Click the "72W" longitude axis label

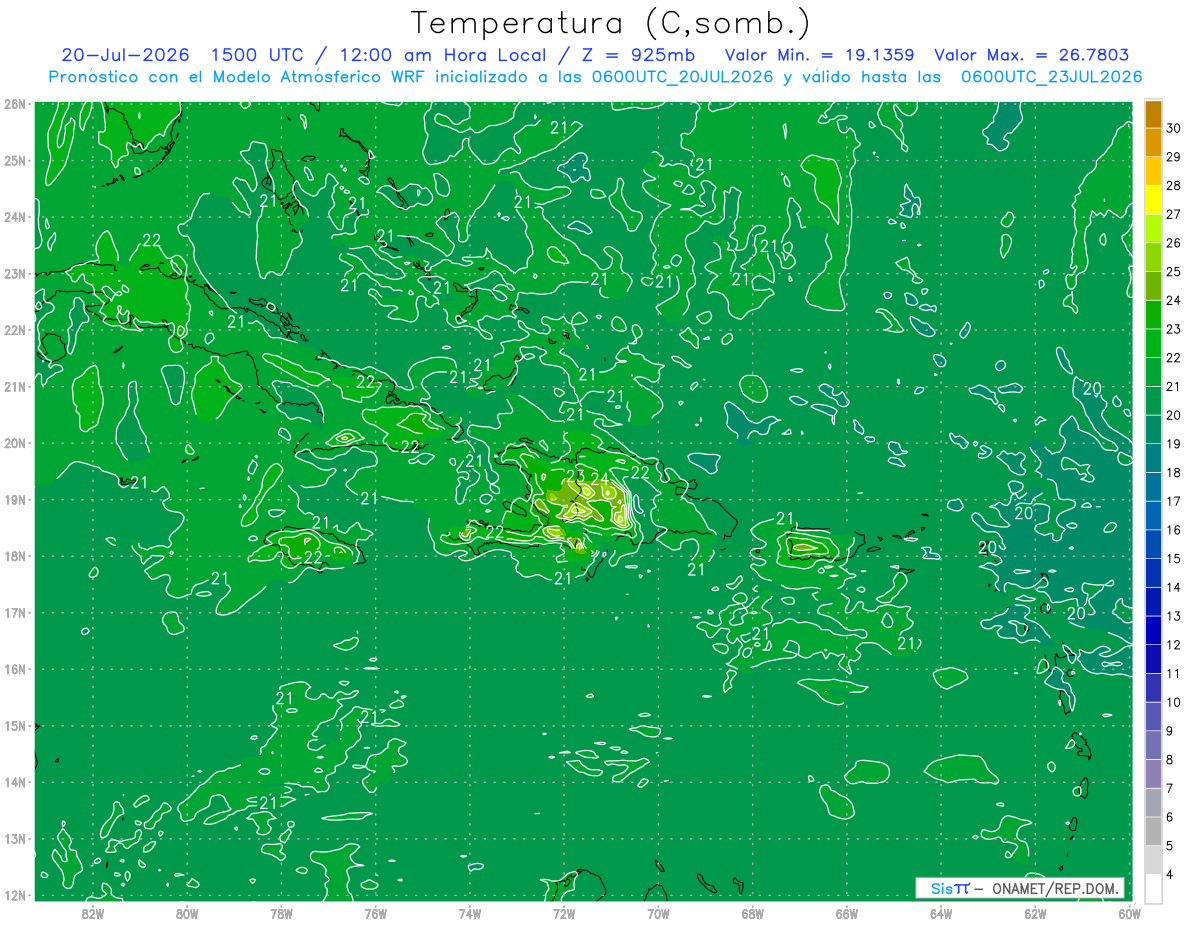(564, 913)
